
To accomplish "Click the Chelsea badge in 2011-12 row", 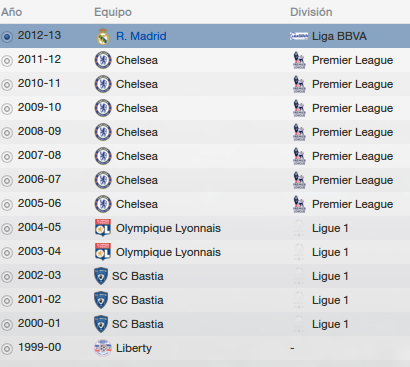I will pyautogui.click(x=103, y=60).
